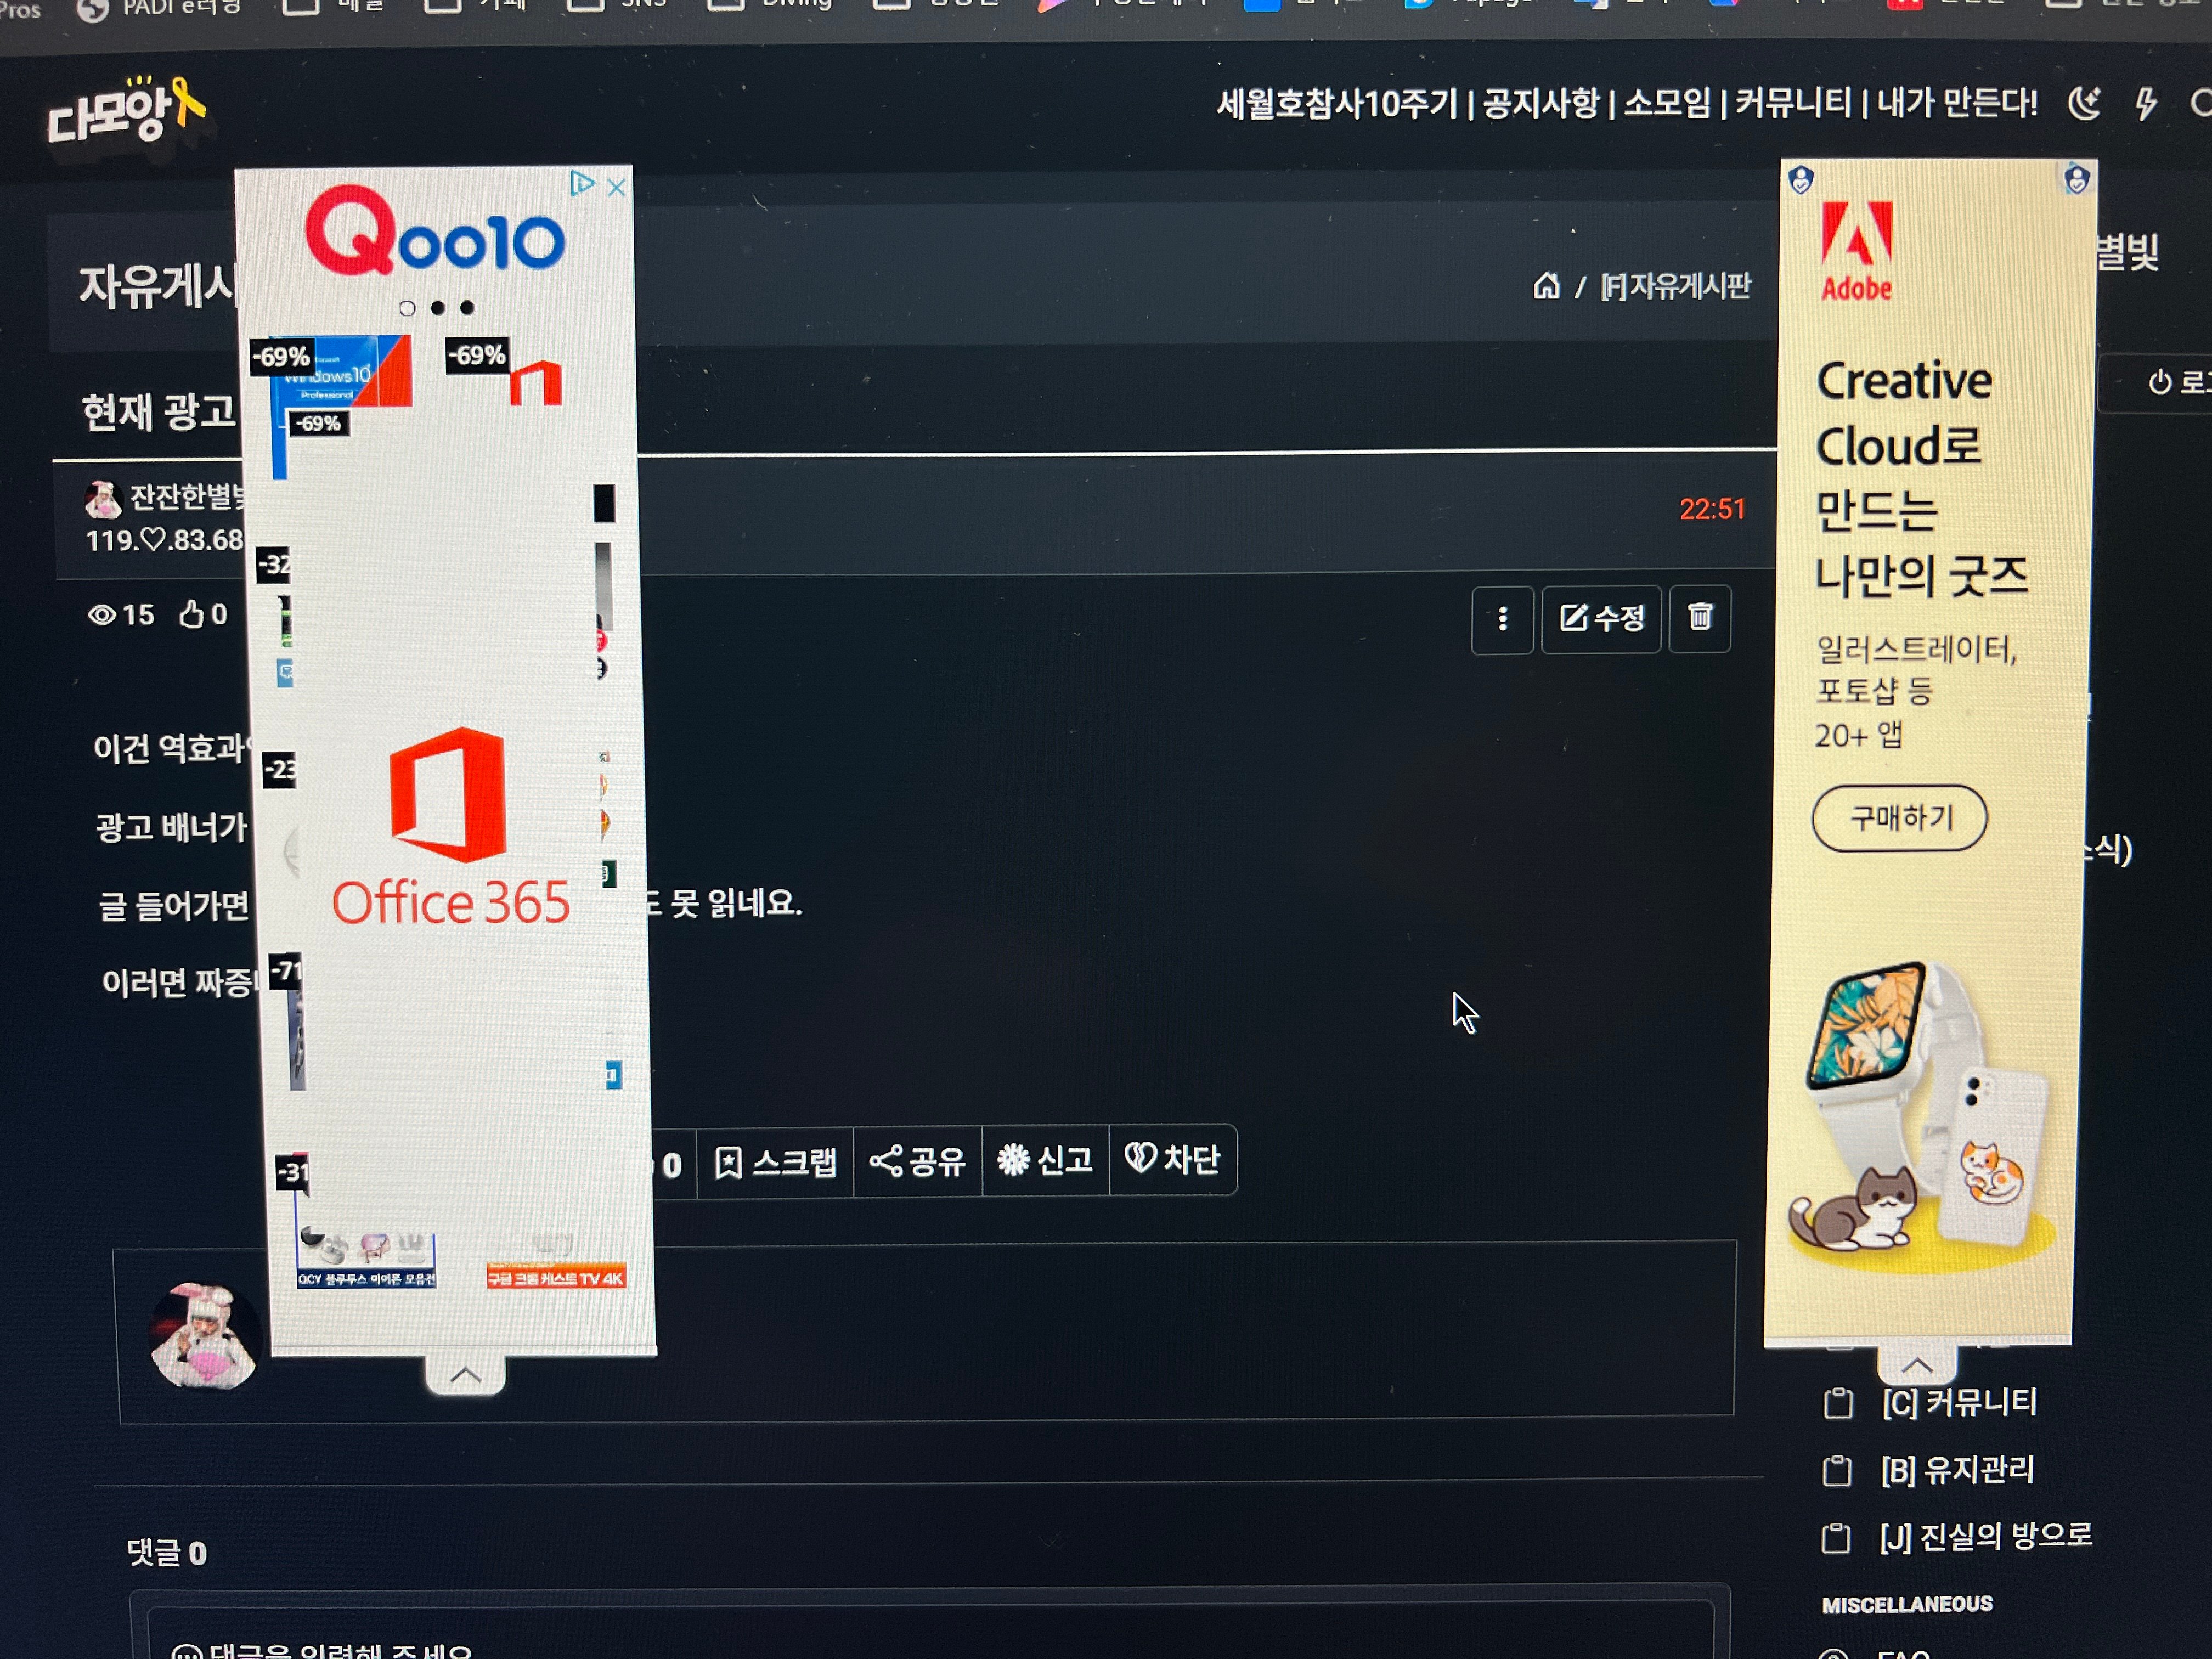Click the clipboard icon beside [B] 유지관리
The width and height of the screenshot is (2212, 1659).
(x=1837, y=1471)
